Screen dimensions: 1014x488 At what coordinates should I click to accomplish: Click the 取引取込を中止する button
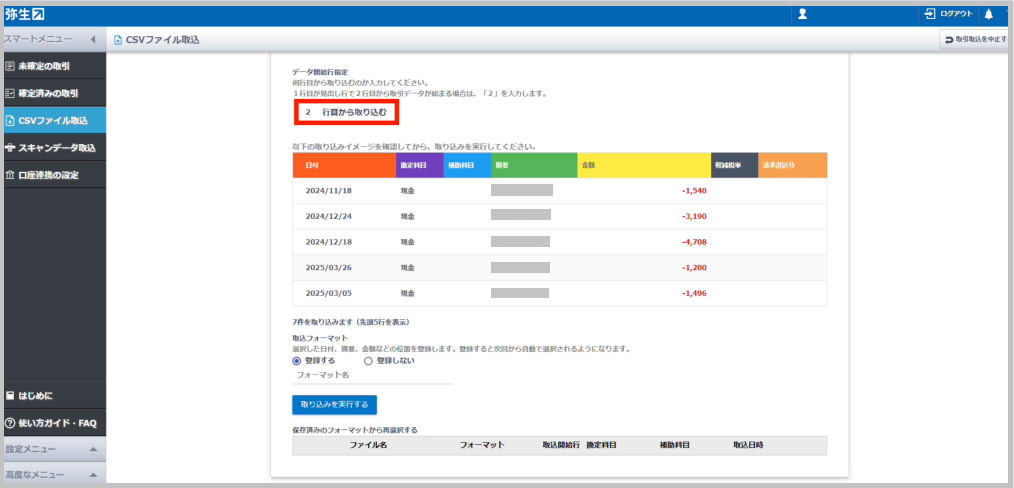click(976, 39)
